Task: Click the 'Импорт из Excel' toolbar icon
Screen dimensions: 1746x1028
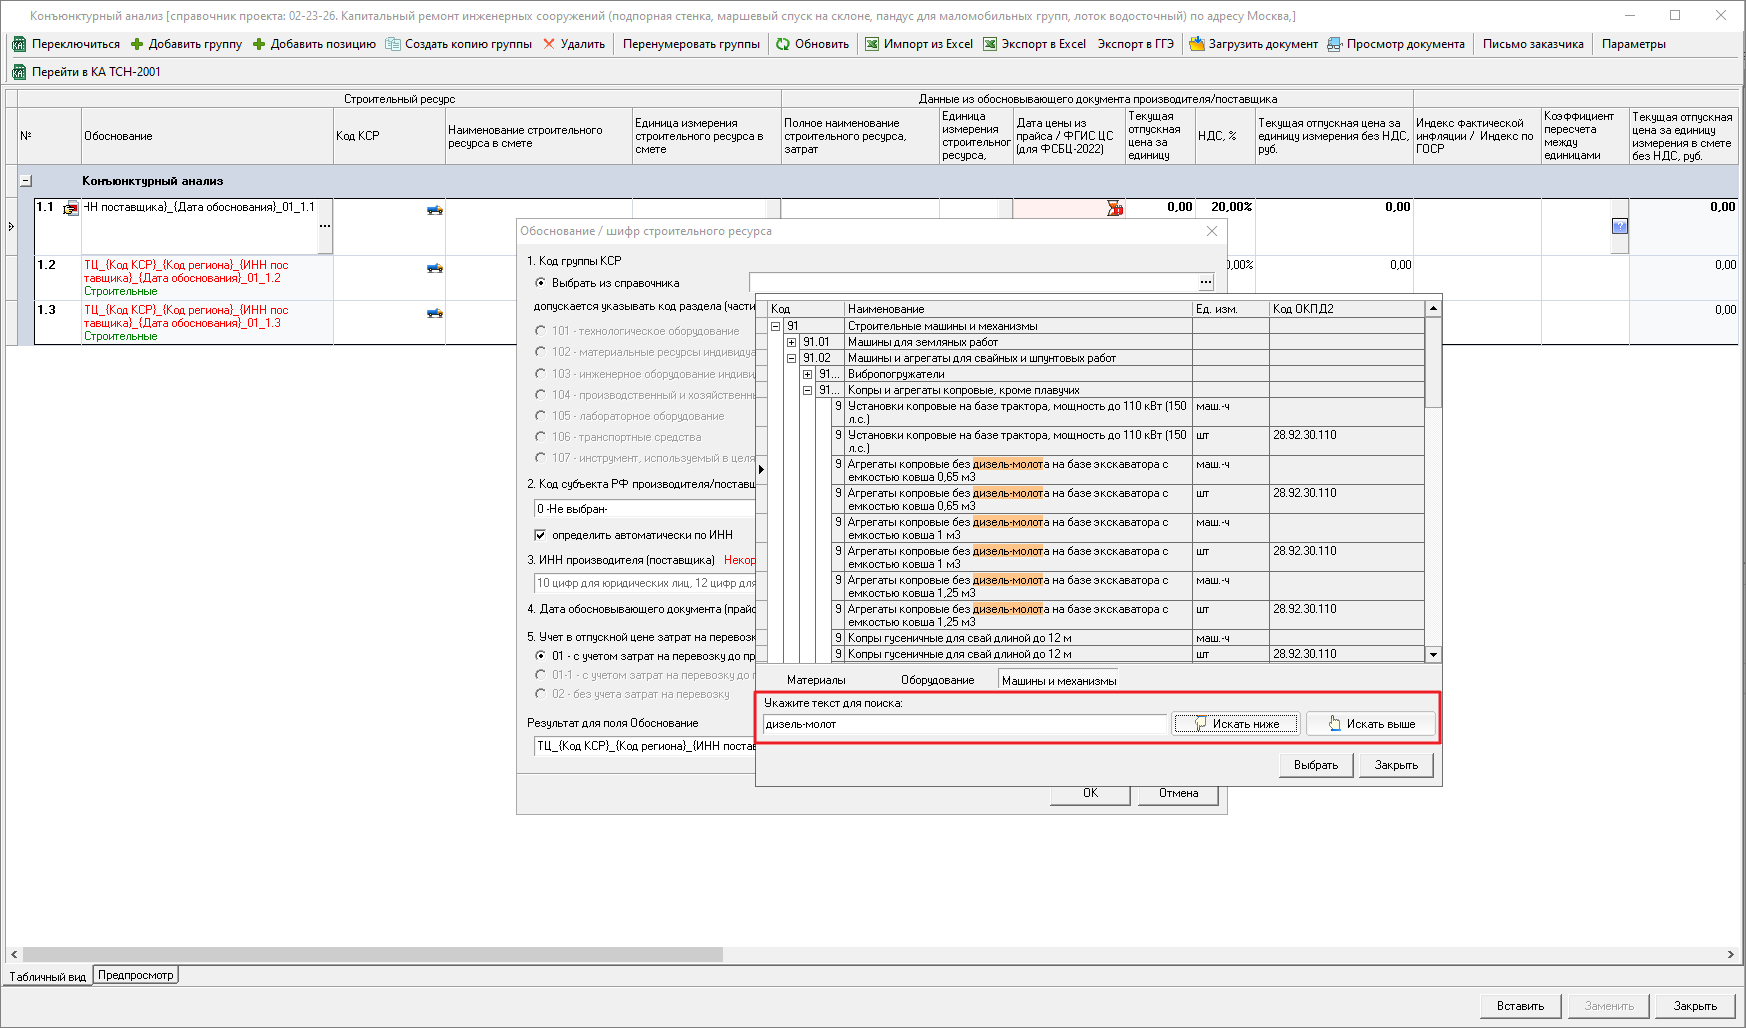Action: pos(872,44)
